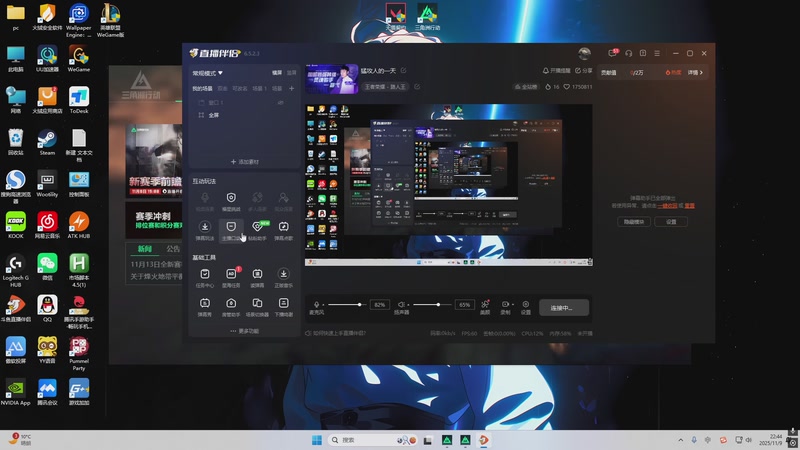
Task: Toggle visibility eye for 窗口 1 source
Action: pos(281,103)
